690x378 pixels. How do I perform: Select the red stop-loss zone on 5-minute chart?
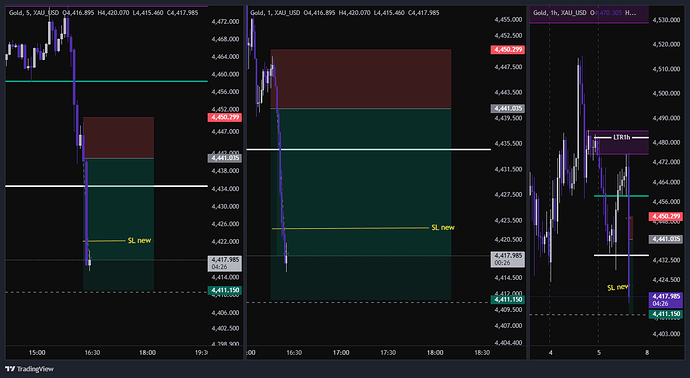[118, 138]
